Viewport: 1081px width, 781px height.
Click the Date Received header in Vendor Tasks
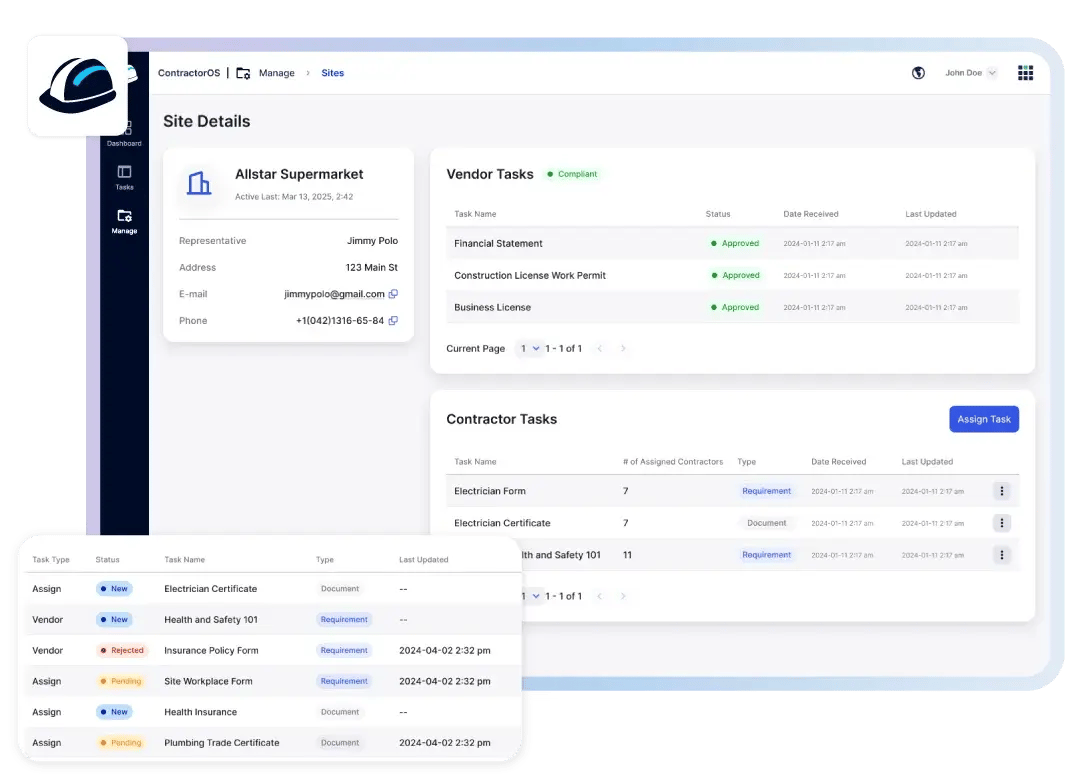pos(811,214)
